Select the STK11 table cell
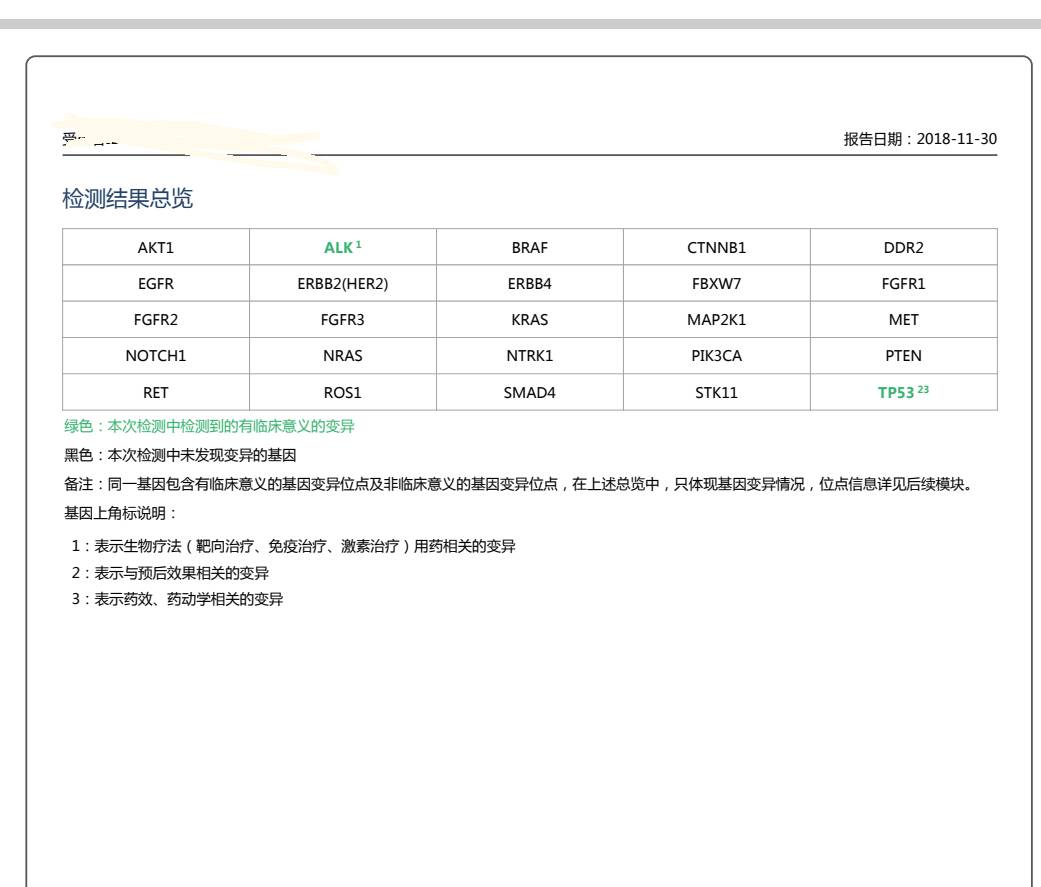Viewport: 1041px width, 887px height. [716, 393]
